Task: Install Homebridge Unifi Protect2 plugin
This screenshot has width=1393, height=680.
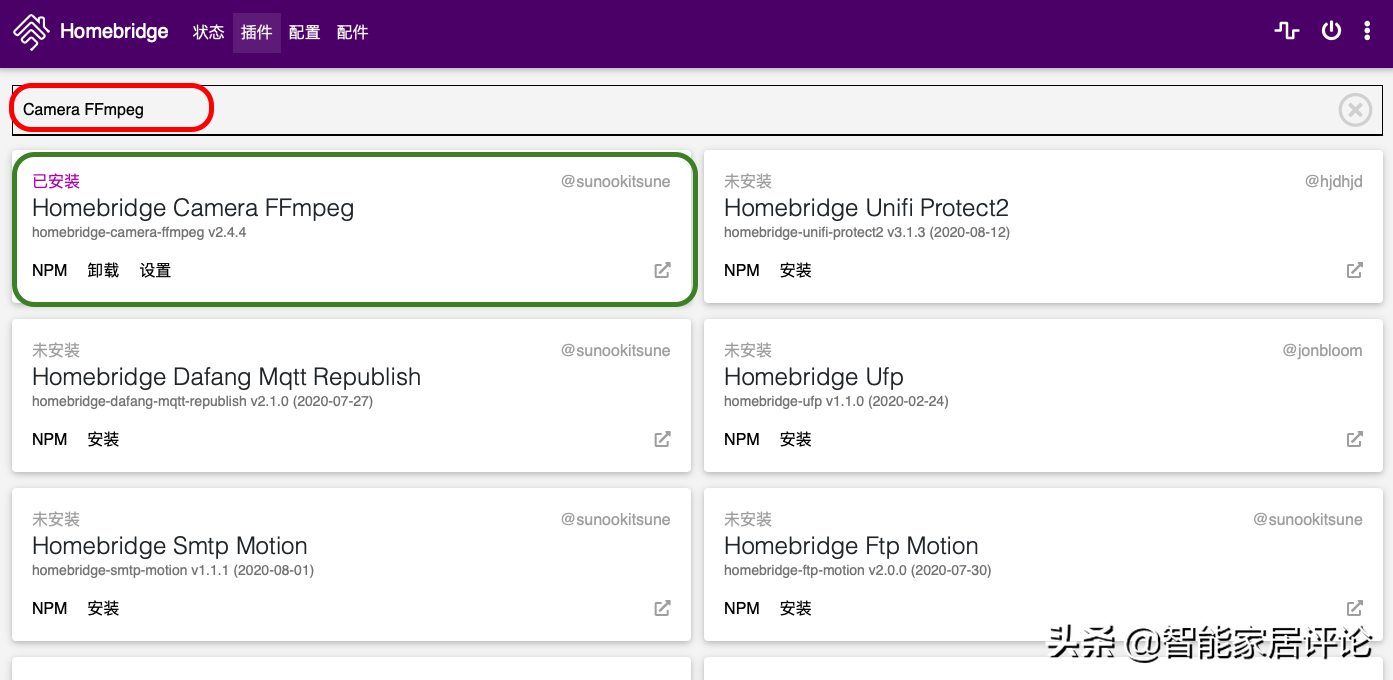Action: pyautogui.click(x=795, y=270)
